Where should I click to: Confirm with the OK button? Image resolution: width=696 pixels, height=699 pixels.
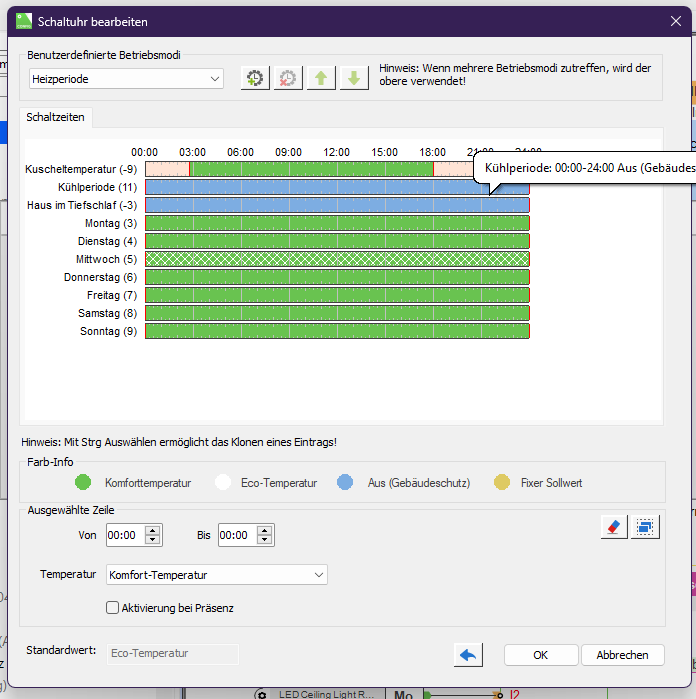pos(541,655)
